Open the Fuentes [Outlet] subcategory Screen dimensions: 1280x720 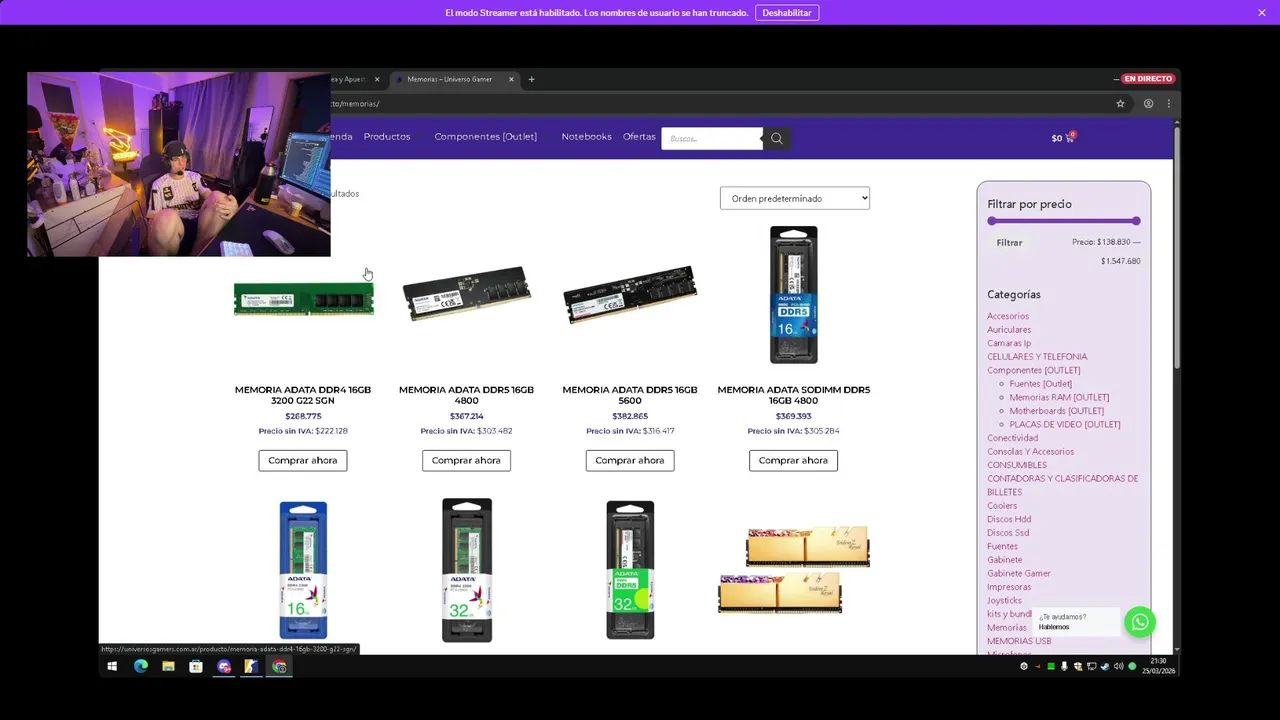click(x=1040, y=384)
